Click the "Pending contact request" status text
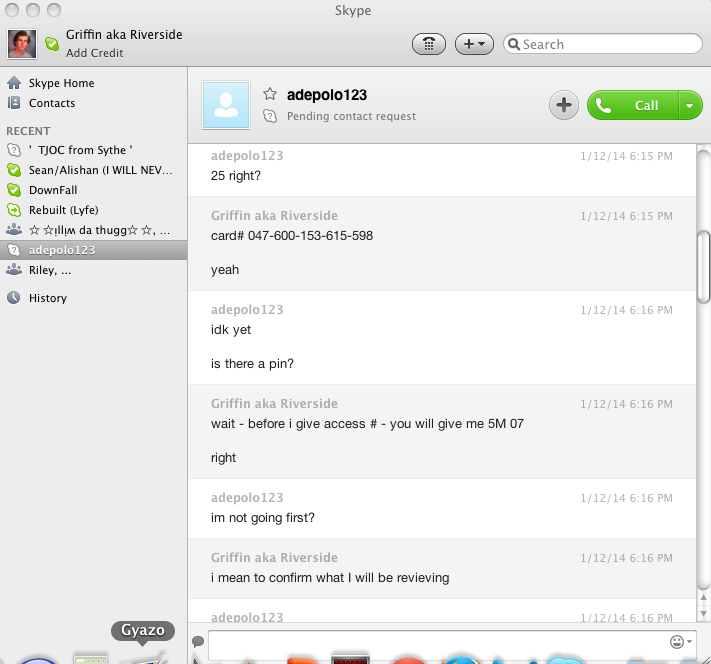This screenshot has width=711, height=664. [351, 116]
